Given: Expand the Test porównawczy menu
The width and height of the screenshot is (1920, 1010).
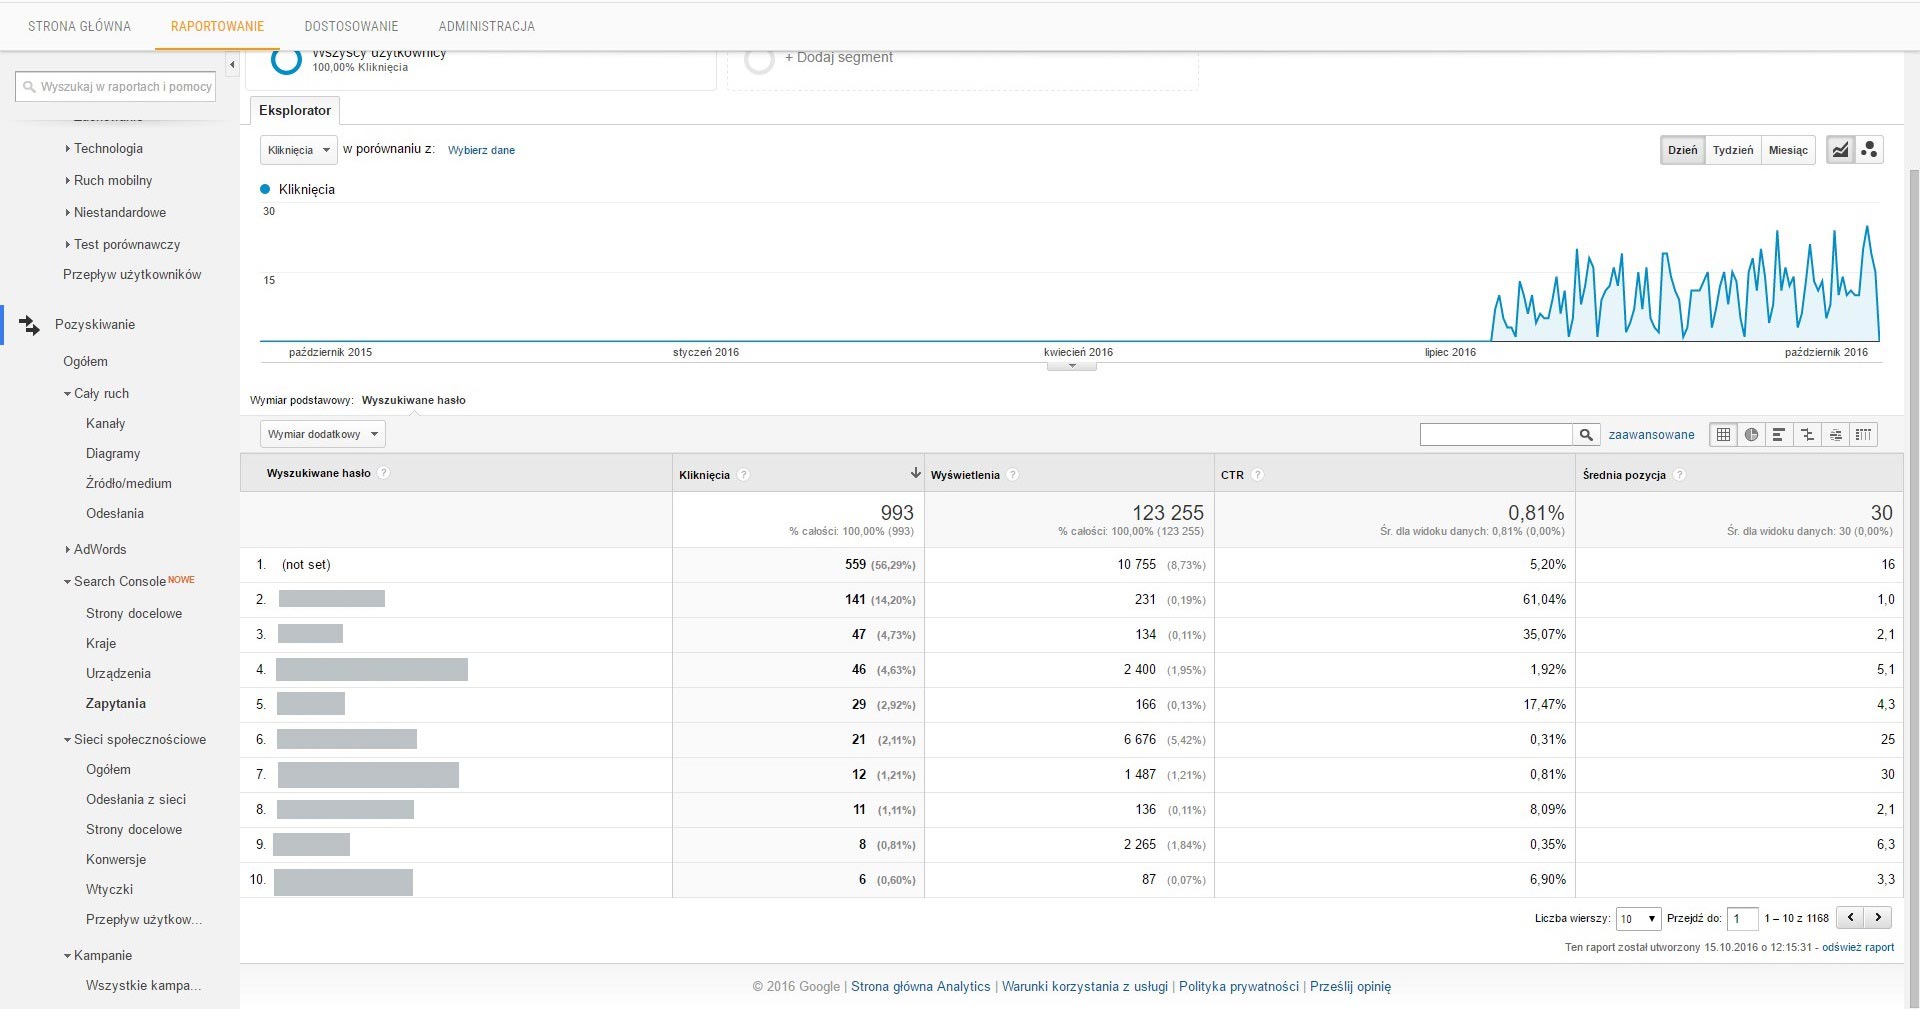Looking at the screenshot, I should point(123,244).
